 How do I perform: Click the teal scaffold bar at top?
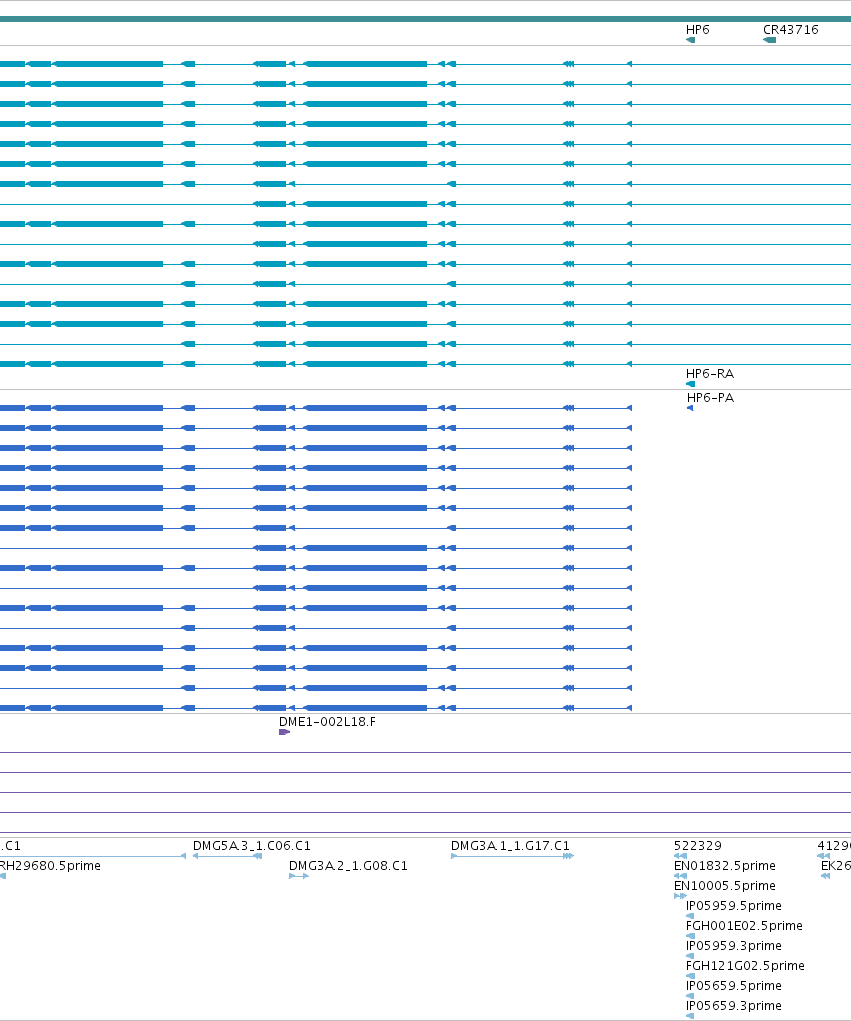[x=425, y=19]
